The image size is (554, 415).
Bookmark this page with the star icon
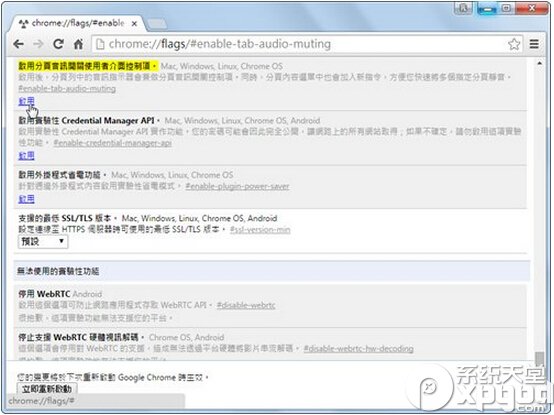tap(514, 44)
